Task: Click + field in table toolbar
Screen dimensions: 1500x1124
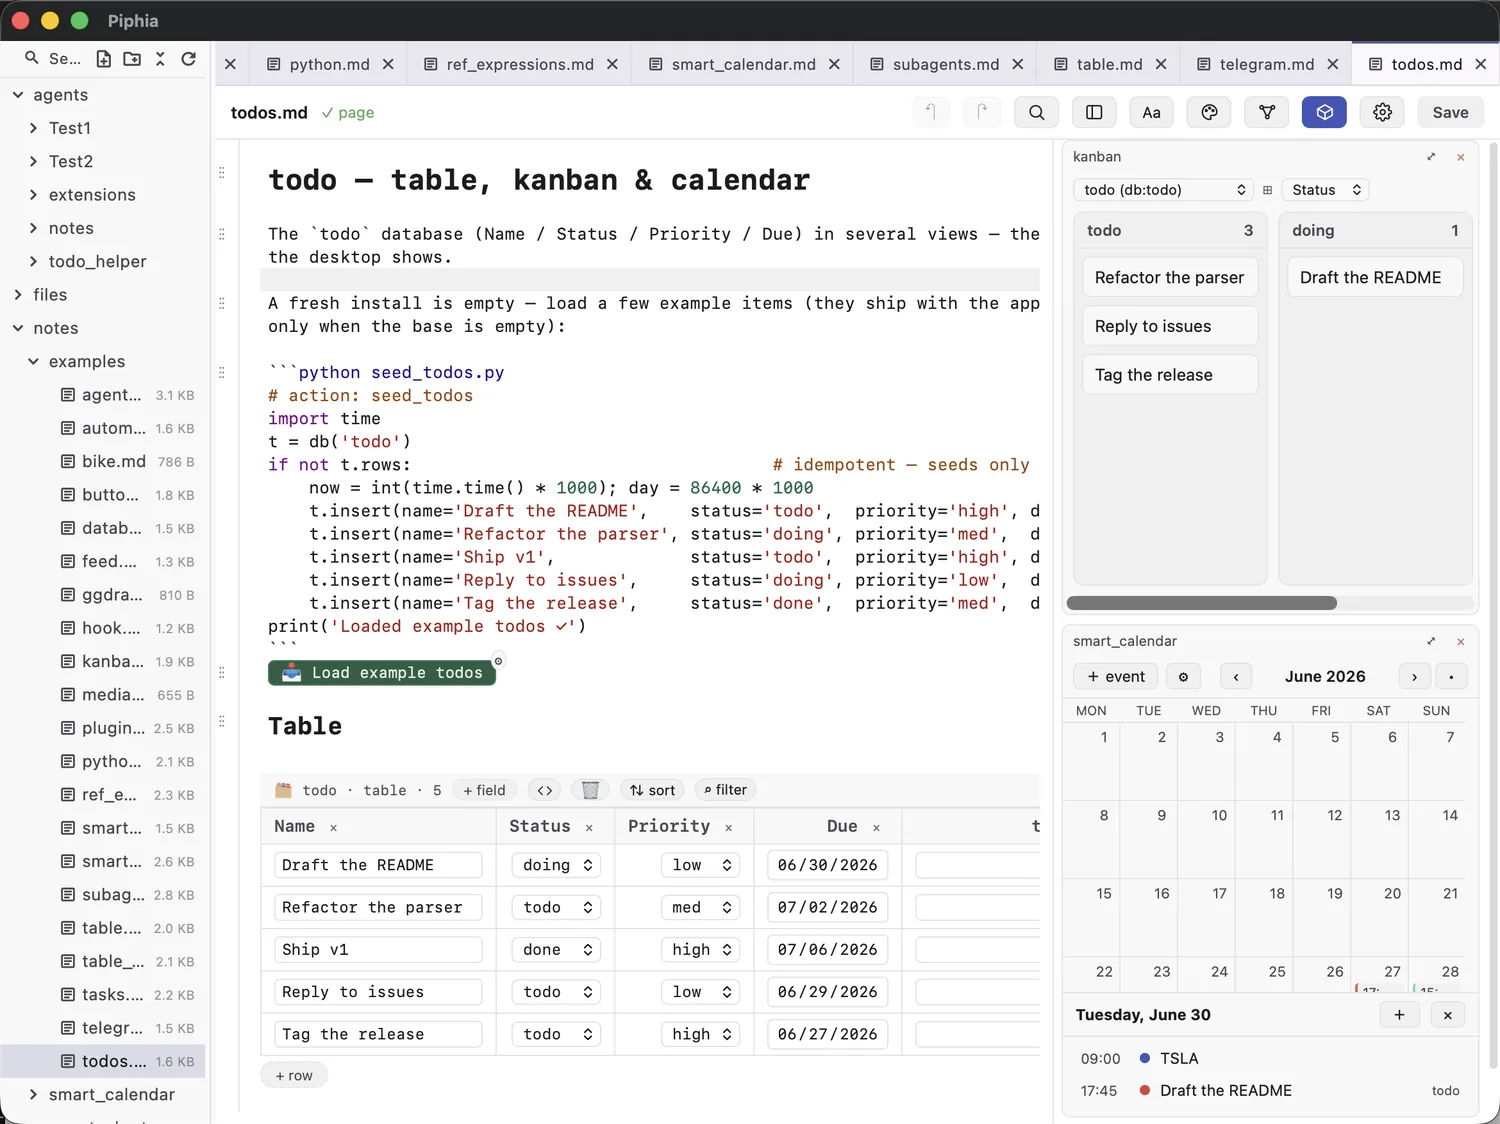Action: pyautogui.click(x=484, y=790)
